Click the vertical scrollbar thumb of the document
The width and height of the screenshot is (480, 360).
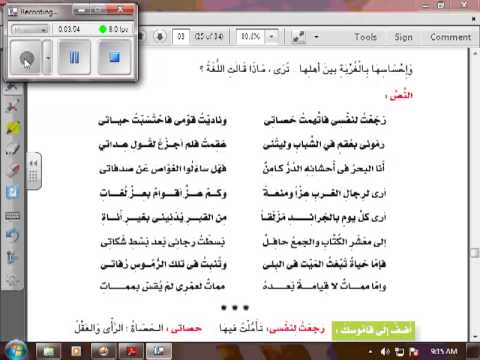(x=475, y=253)
